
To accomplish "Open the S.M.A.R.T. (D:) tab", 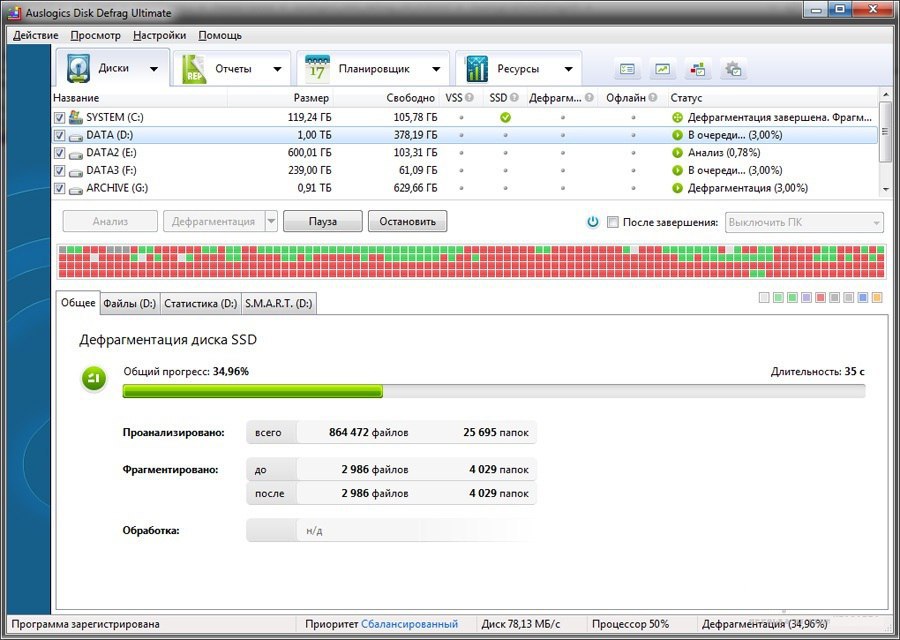I will click(x=278, y=303).
